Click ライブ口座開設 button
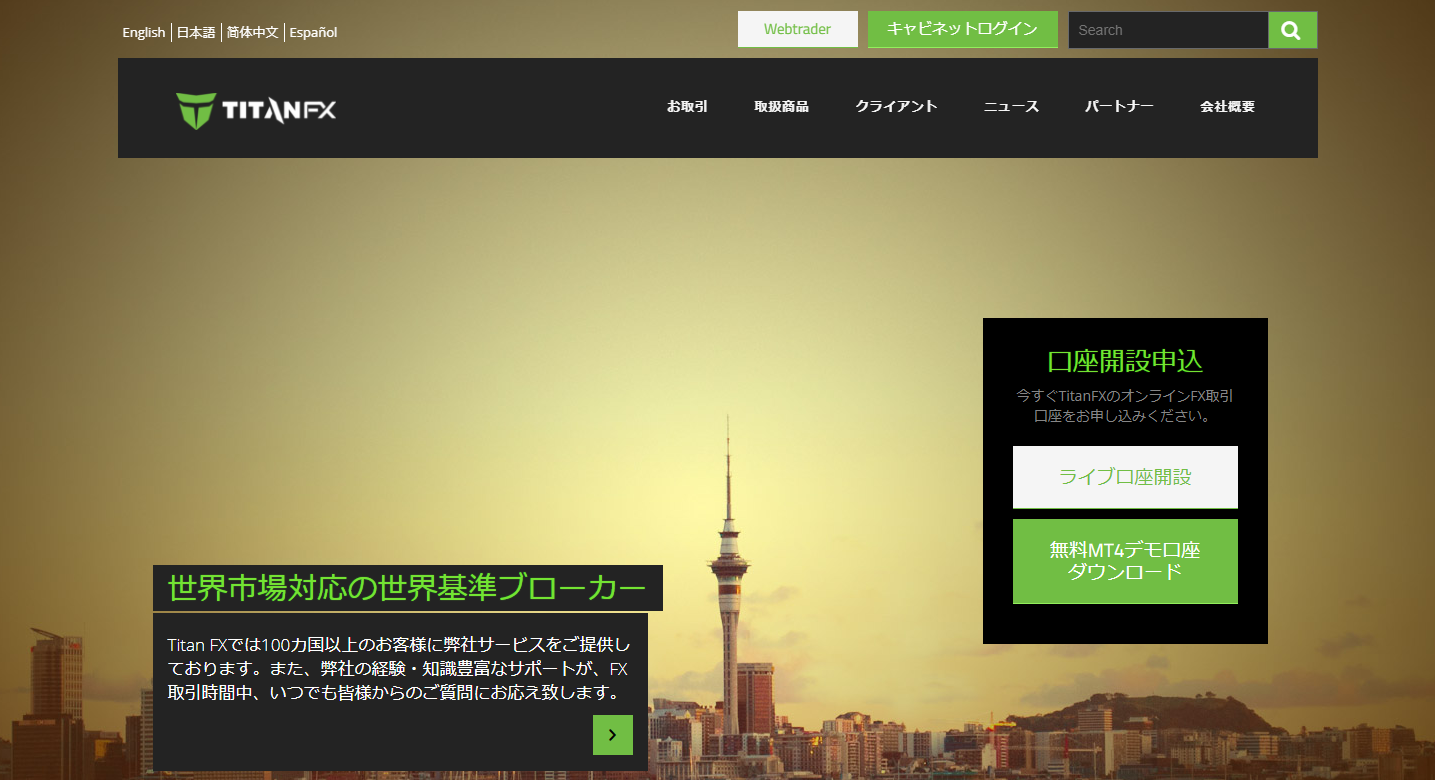Image resolution: width=1435 pixels, height=780 pixels. click(x=1125, y=477)
